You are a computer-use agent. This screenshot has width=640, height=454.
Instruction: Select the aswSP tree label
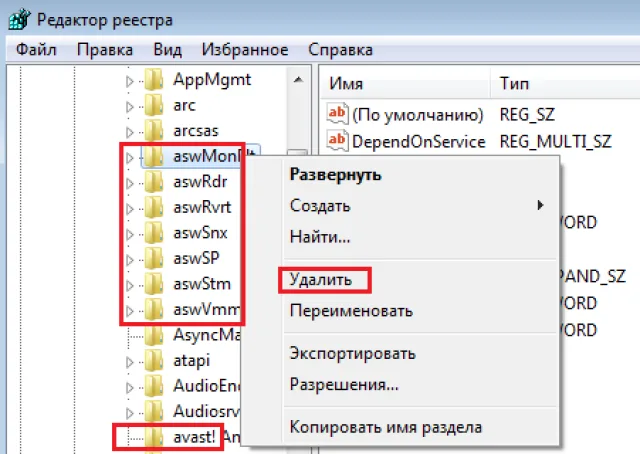coord(196,258)
